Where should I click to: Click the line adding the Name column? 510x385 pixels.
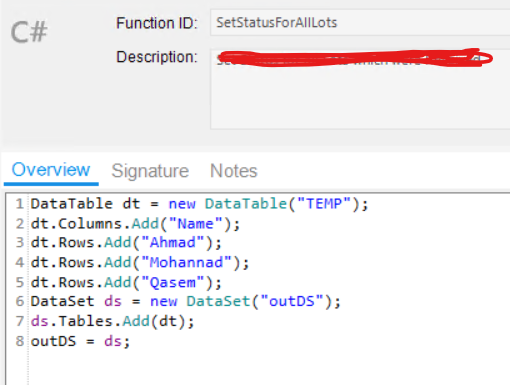(x=135, y=224)
